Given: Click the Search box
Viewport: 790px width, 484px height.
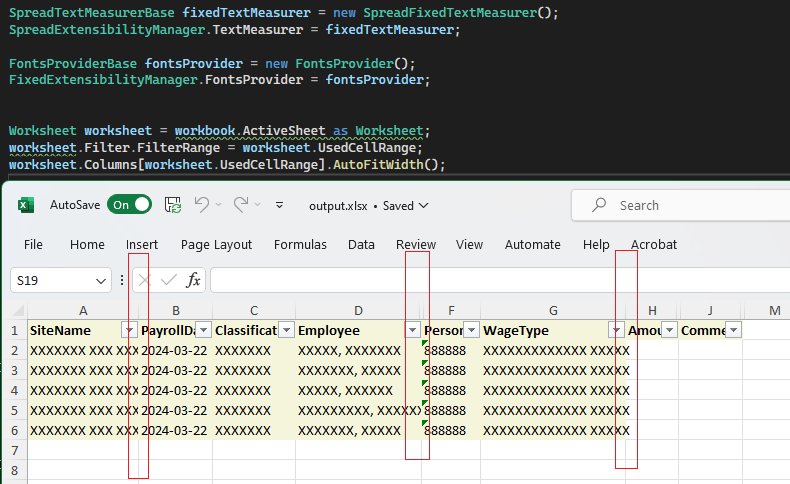Looking at the screenshot, I should (x=681, y=205).
